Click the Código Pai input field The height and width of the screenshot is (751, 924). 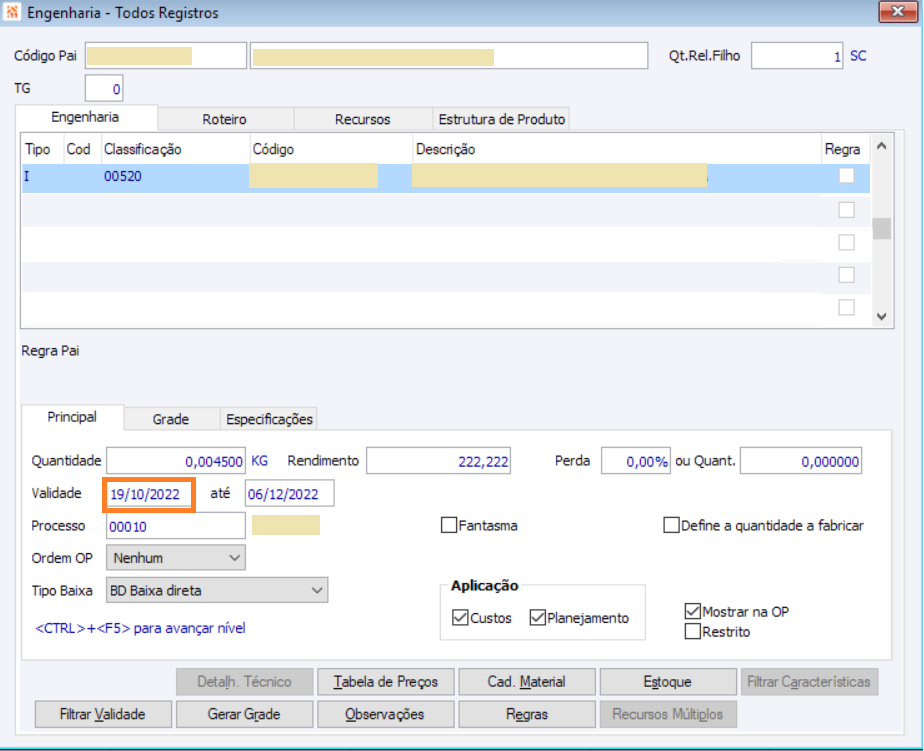coord(166,55)
